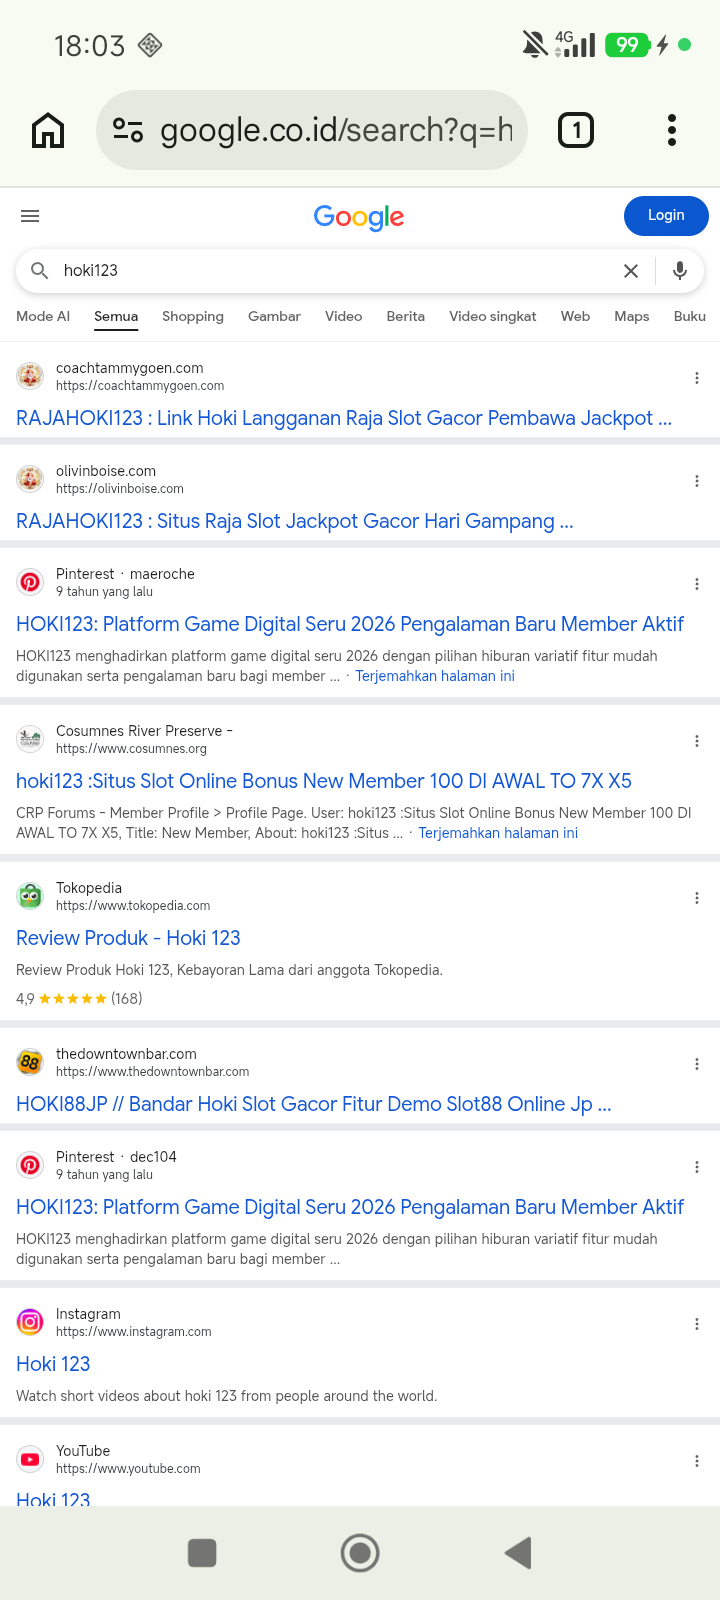Open options menu for YouTube result
720x1600 pixels.
point(696,1461)
